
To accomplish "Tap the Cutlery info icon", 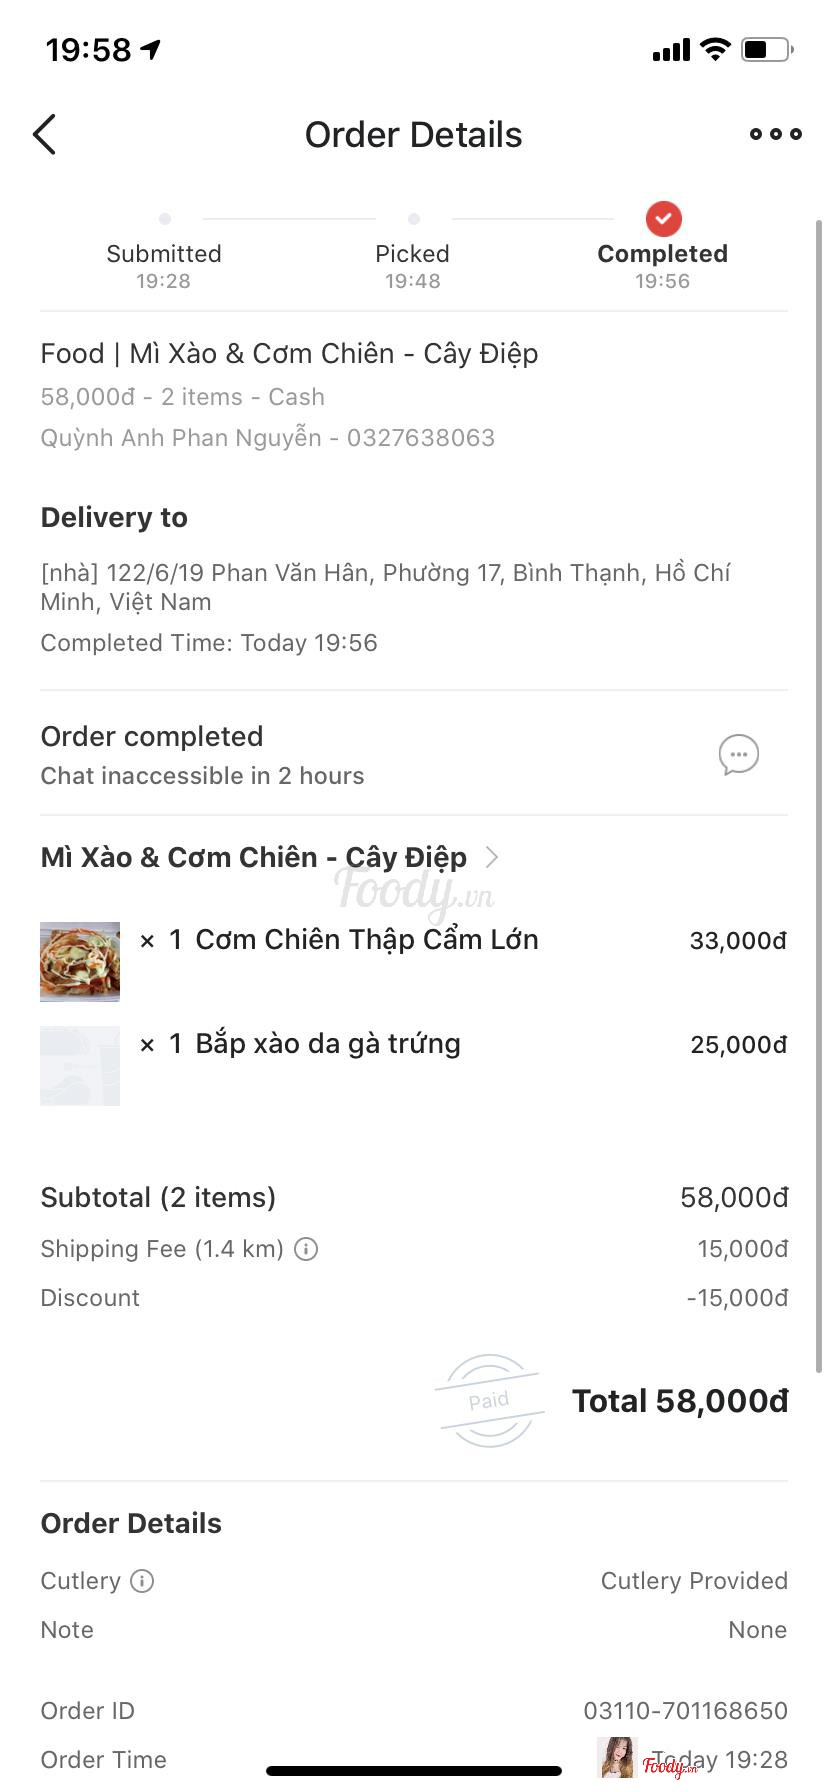I will click(143, 1581).
